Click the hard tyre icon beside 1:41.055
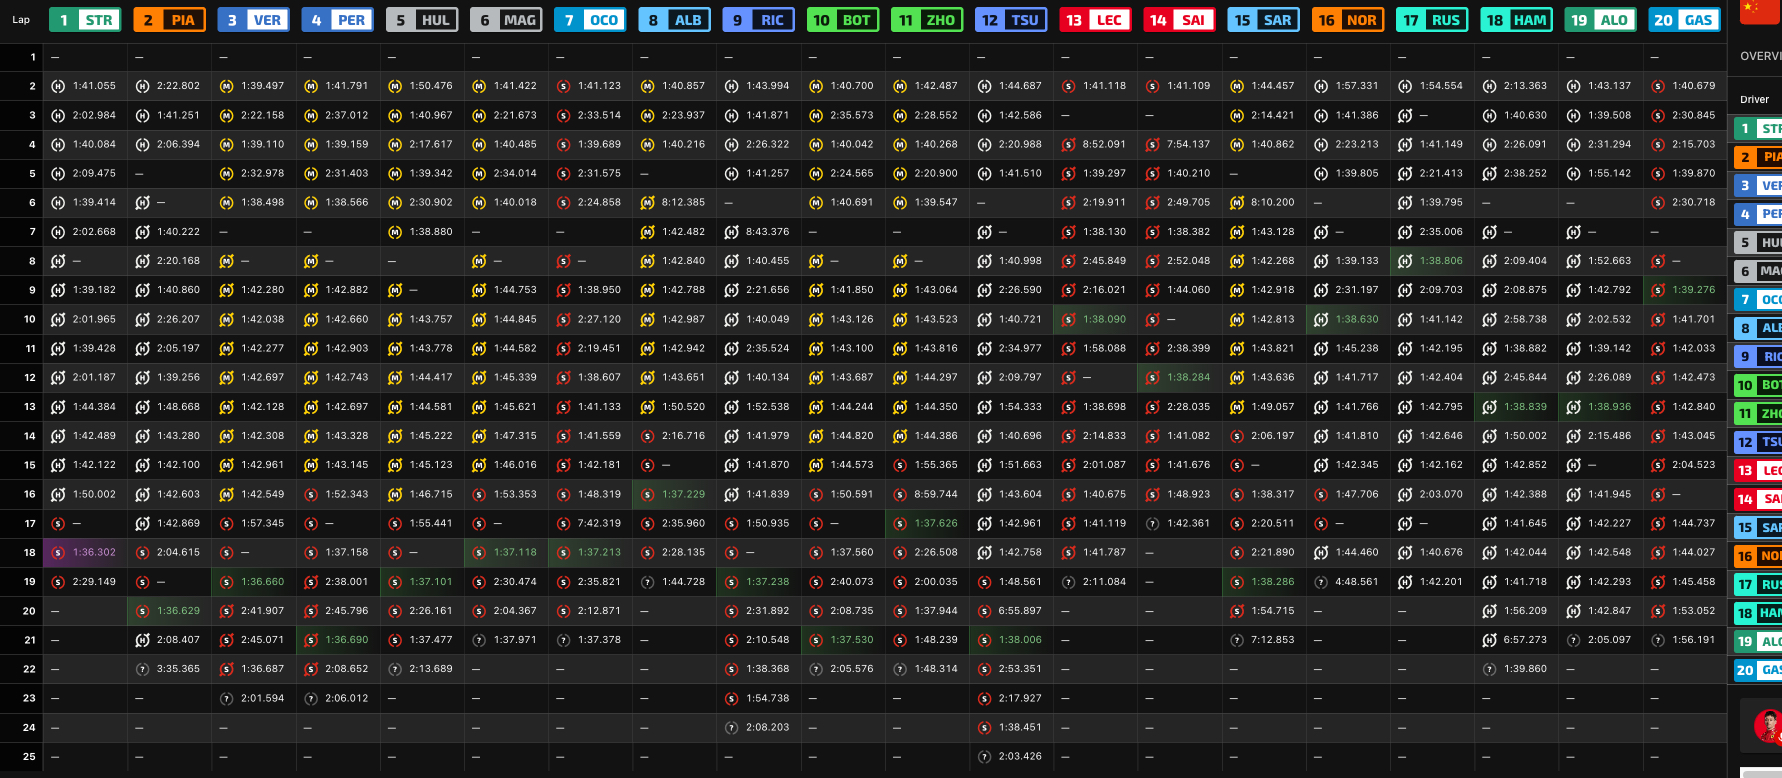 point(58,86)
